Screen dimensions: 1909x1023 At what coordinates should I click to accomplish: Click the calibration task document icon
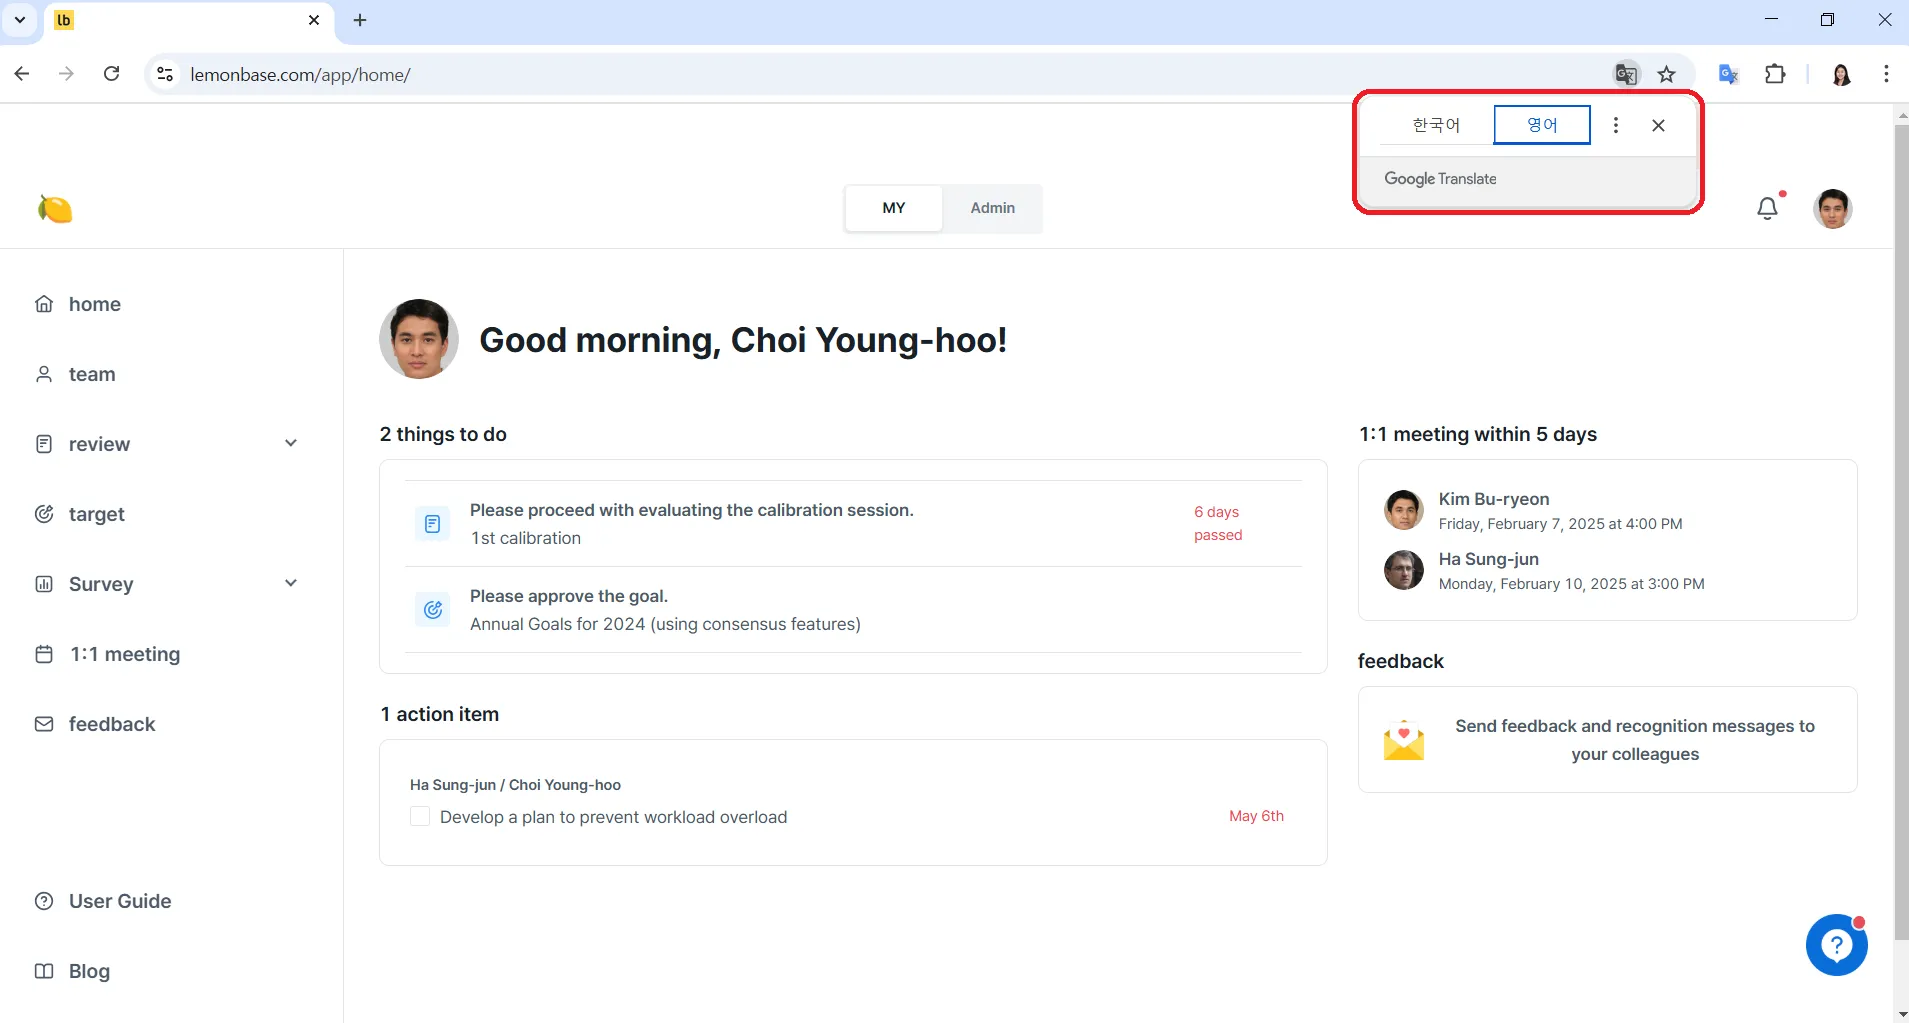tap(432, 524)
